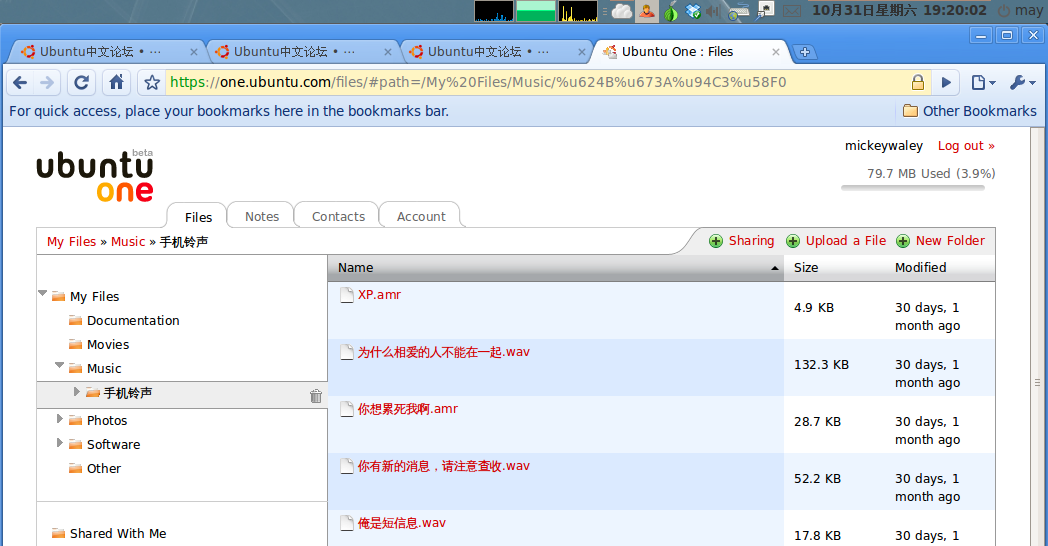This screenshot has width=1048, height=546.
Task: Expand the Photos folder triangle
Action: (x=59, y=419)
